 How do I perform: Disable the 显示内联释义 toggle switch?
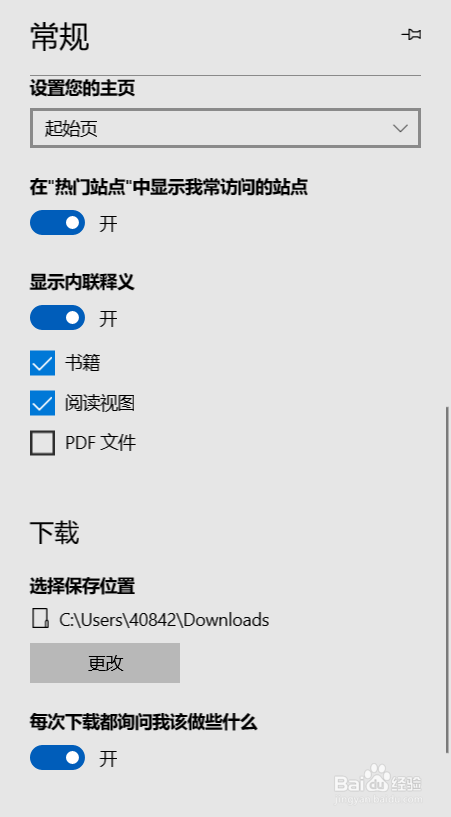point(57,318)
